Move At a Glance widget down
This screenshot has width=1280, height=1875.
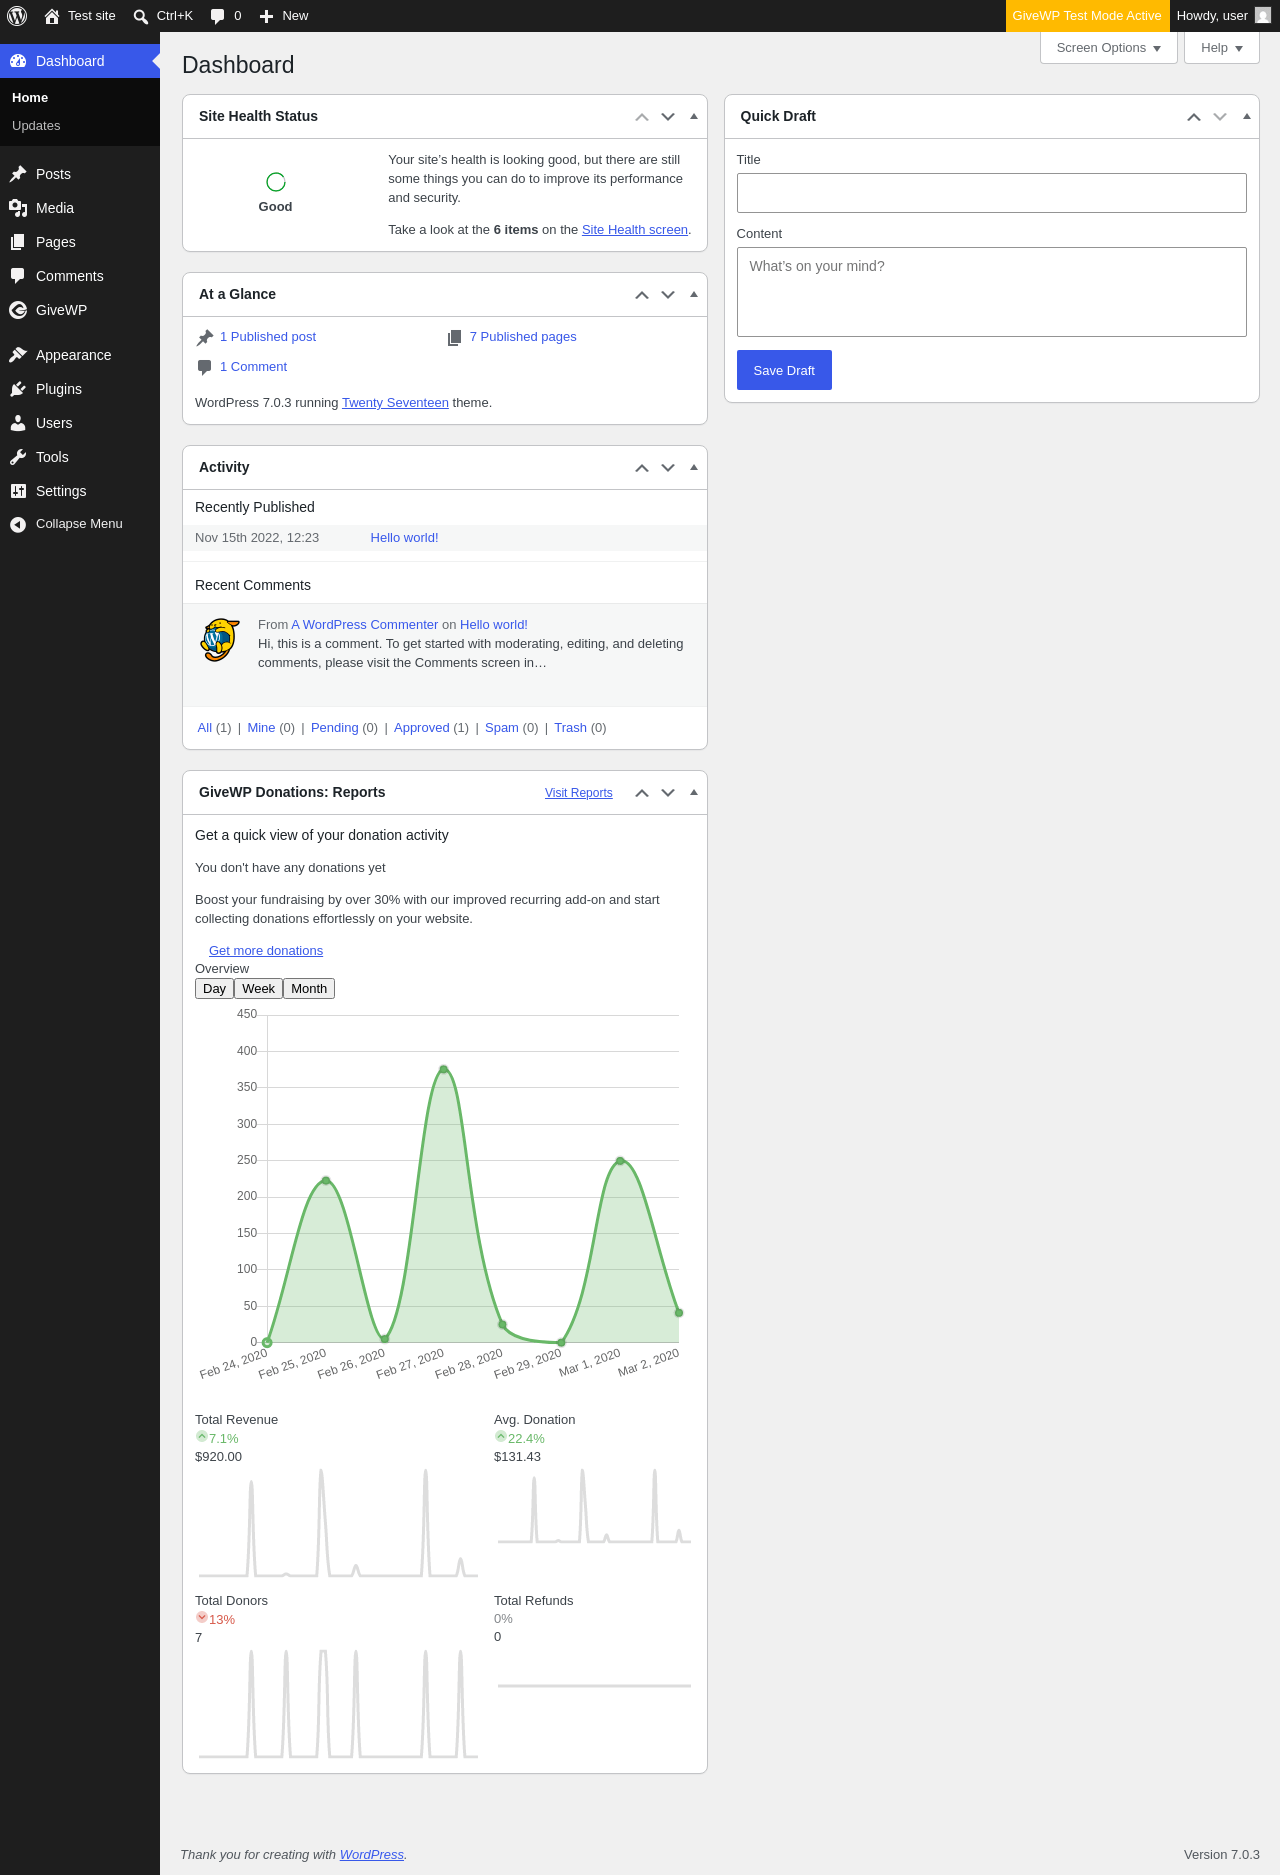[x=668, y=295]
